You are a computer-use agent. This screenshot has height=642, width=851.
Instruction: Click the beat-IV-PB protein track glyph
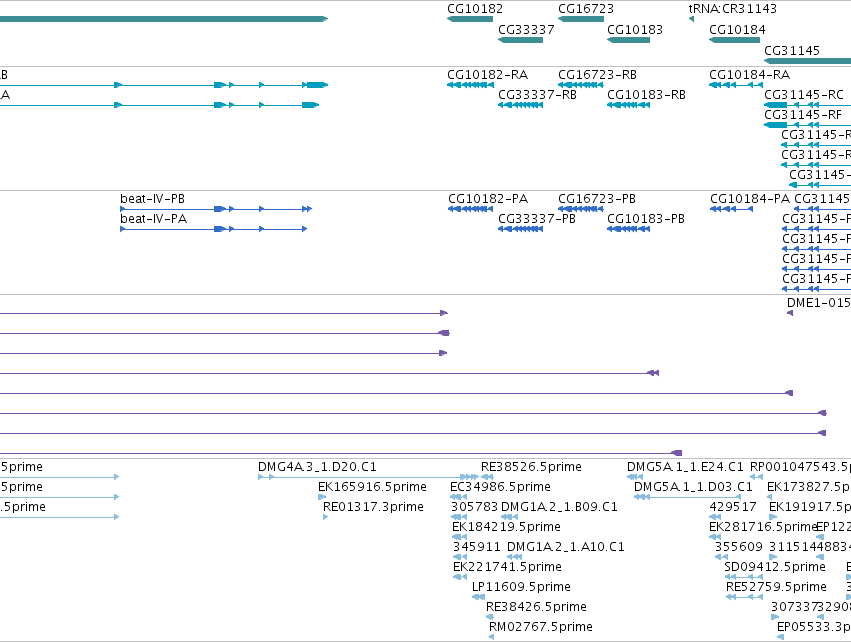click(x=216, y=209)
